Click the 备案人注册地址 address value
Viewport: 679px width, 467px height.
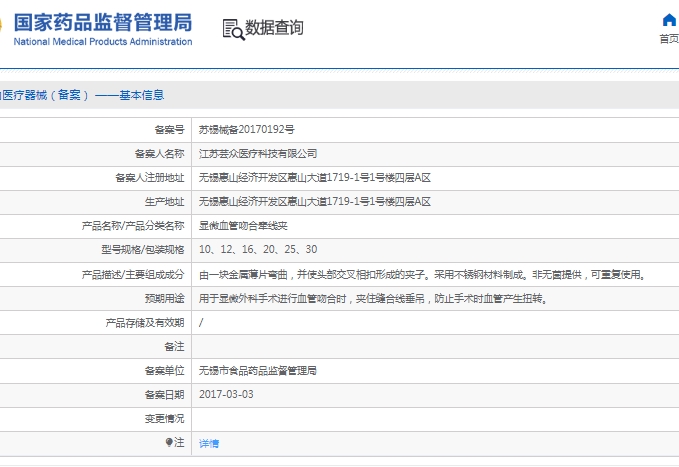tap(315, 177)
